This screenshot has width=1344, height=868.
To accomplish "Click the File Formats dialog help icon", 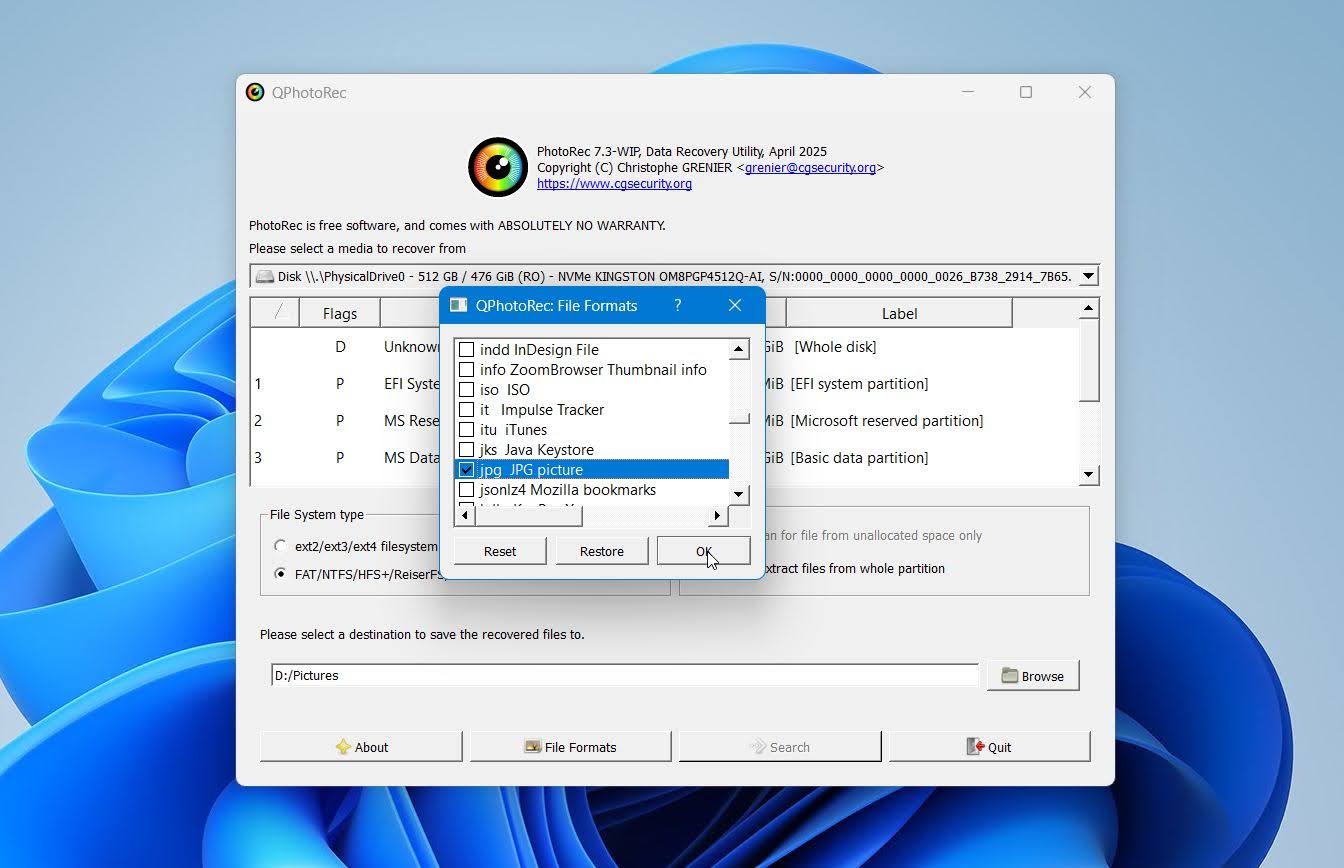I will point(677,306).
